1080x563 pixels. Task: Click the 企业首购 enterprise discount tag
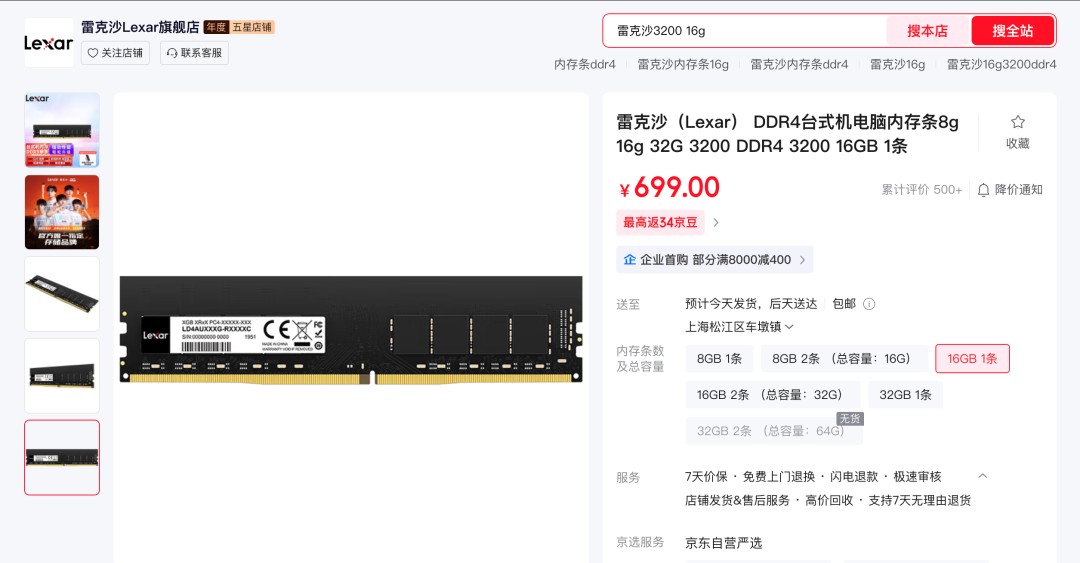click(x=714, y=260)
